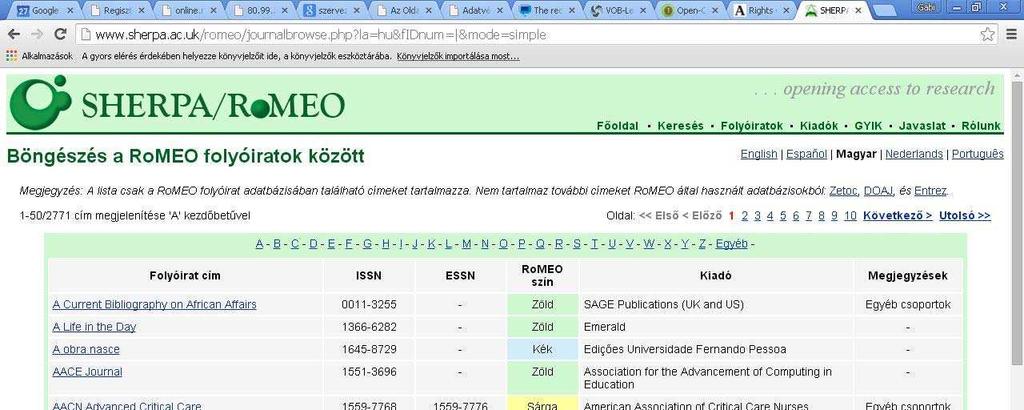Browse journals starting with letter Z
The image size is (1024, 410).
click(701, 244)
